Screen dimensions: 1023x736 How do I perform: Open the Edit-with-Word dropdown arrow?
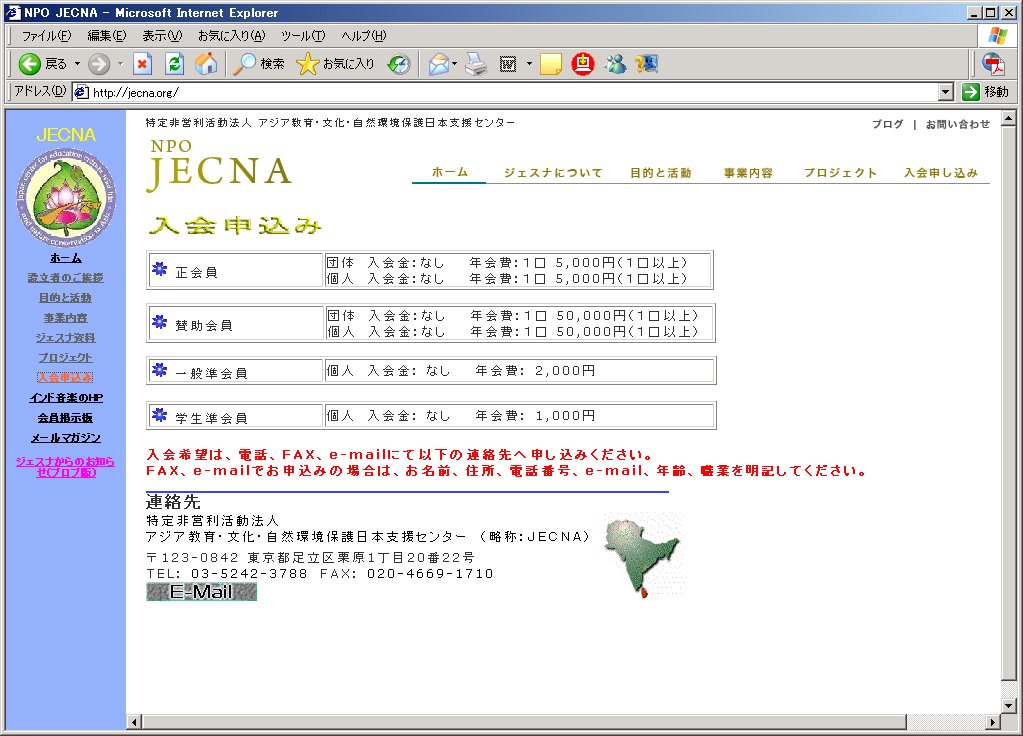click(528, 64)
